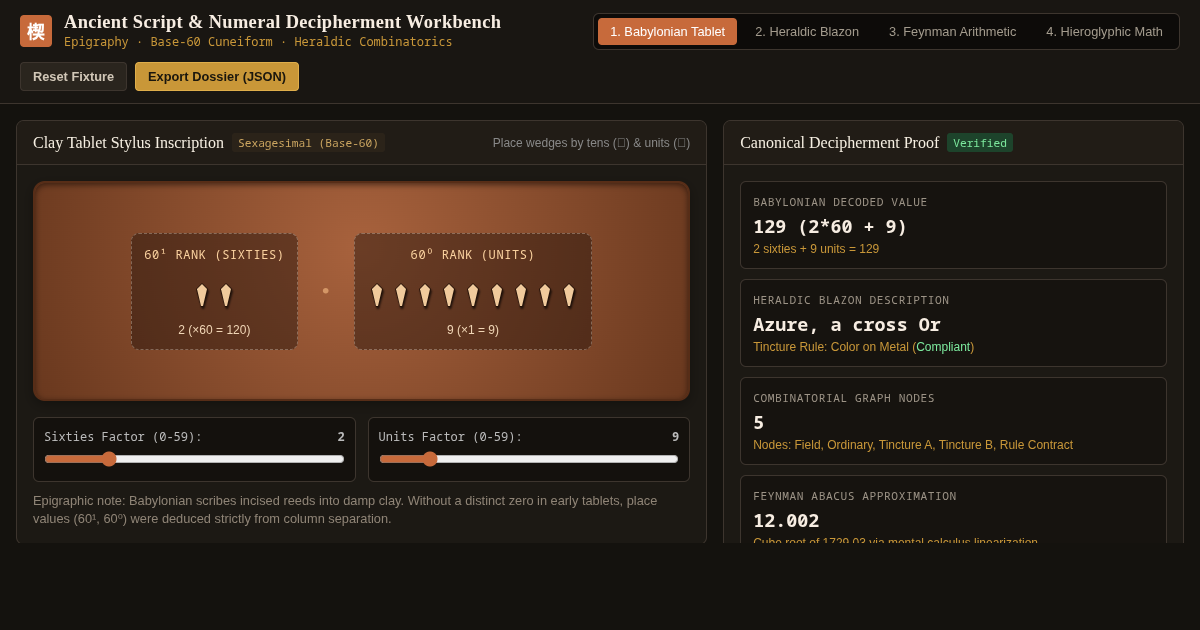Click the Heraldic Blazon Description heading
The height and width of the screenshot is (630, 1200).
pyautogui.click(x=851, y=300)
